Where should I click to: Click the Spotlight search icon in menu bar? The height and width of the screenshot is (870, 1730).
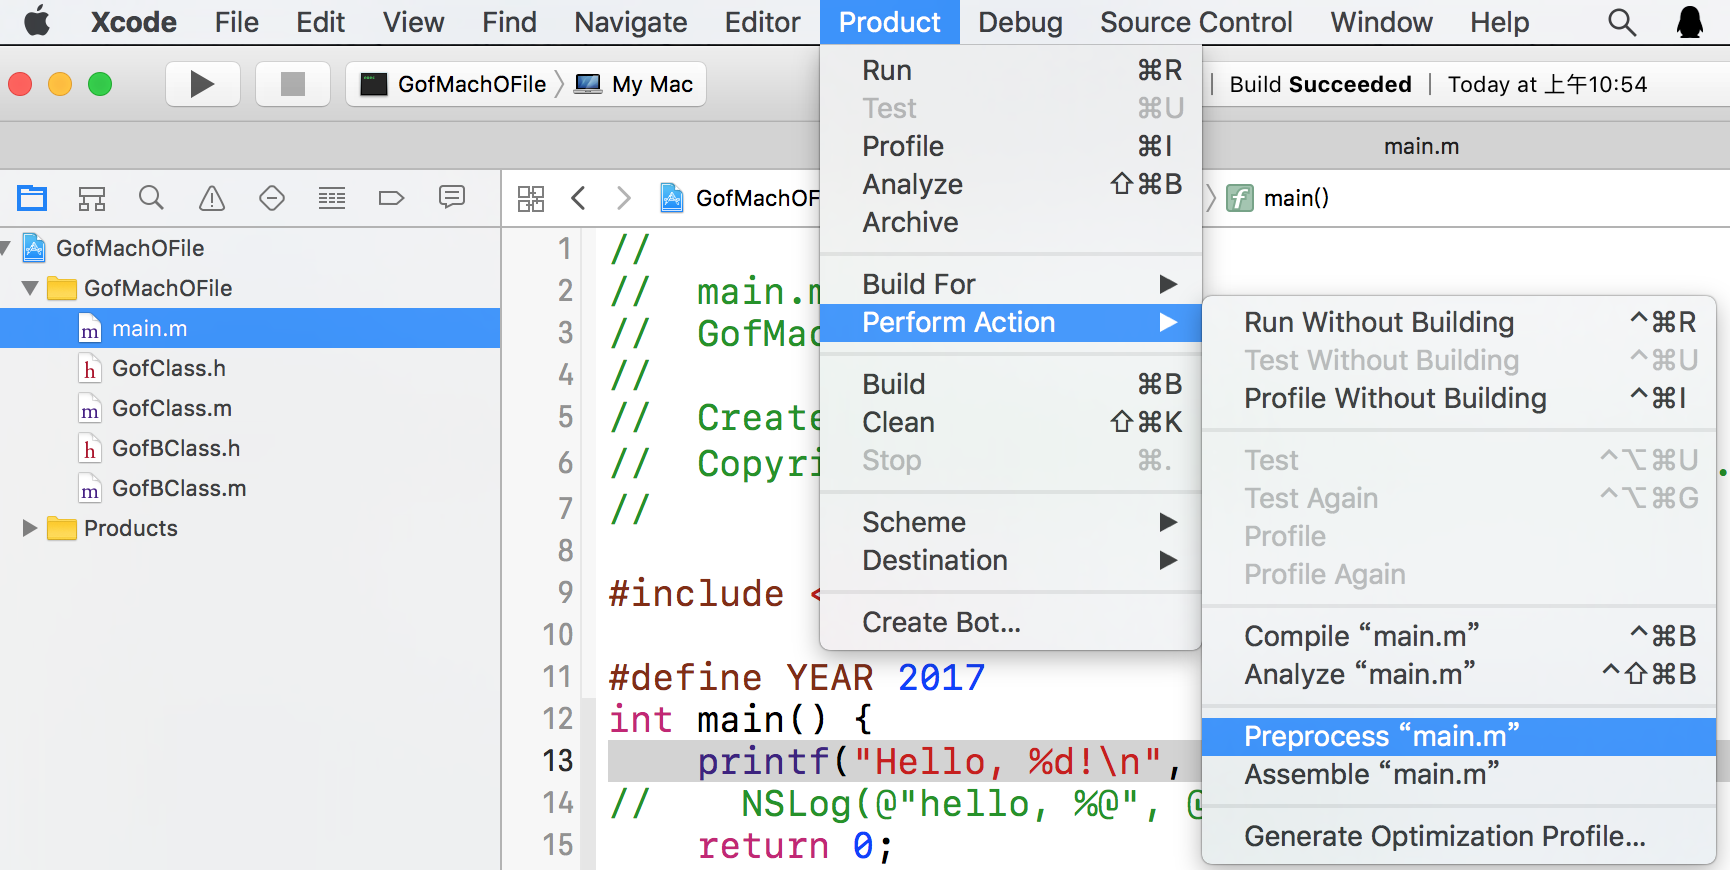tap(1622, 22)
